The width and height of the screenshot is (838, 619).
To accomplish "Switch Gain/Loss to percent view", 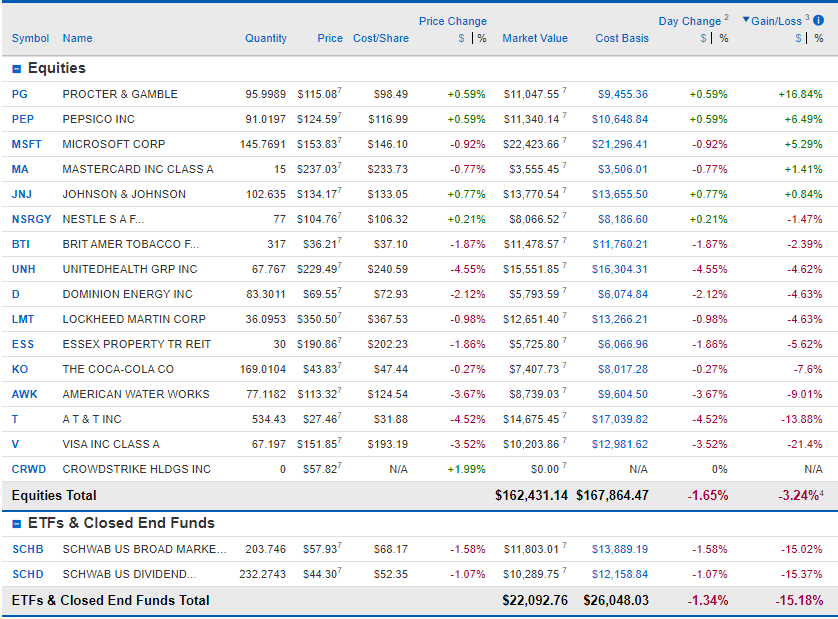I will point(819,38).
